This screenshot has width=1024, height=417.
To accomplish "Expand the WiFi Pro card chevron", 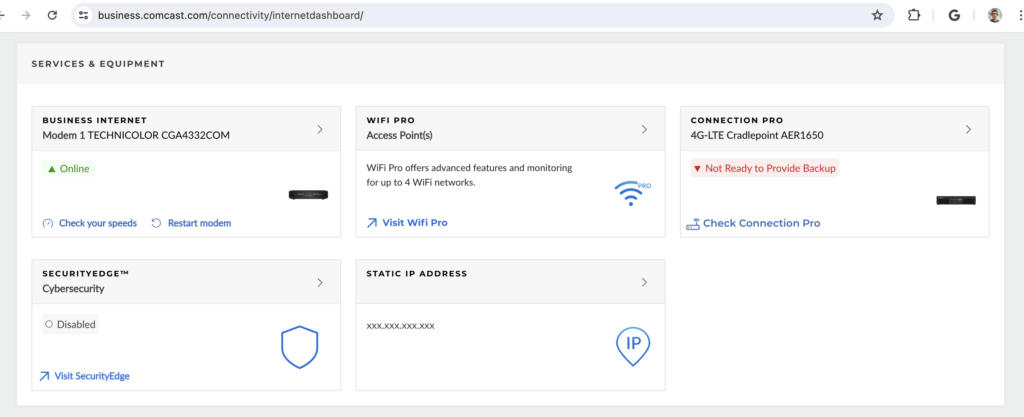I will pos(644,129).
